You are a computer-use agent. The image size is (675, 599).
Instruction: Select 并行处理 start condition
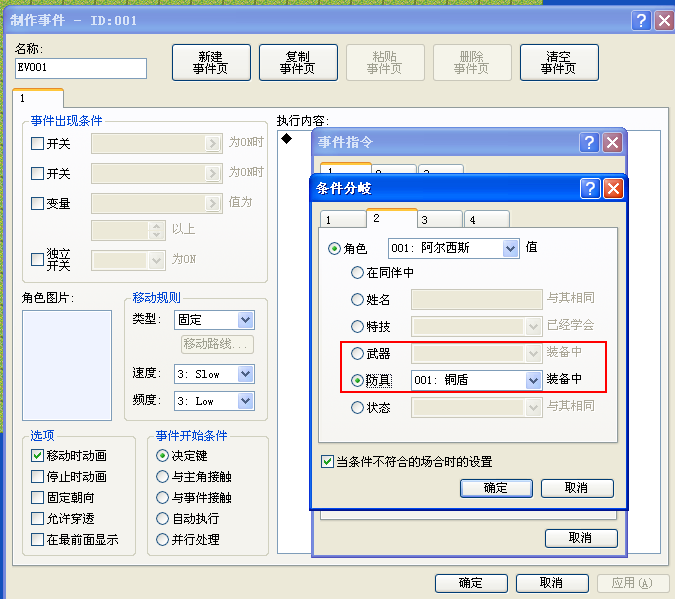(x=162, y=539)
